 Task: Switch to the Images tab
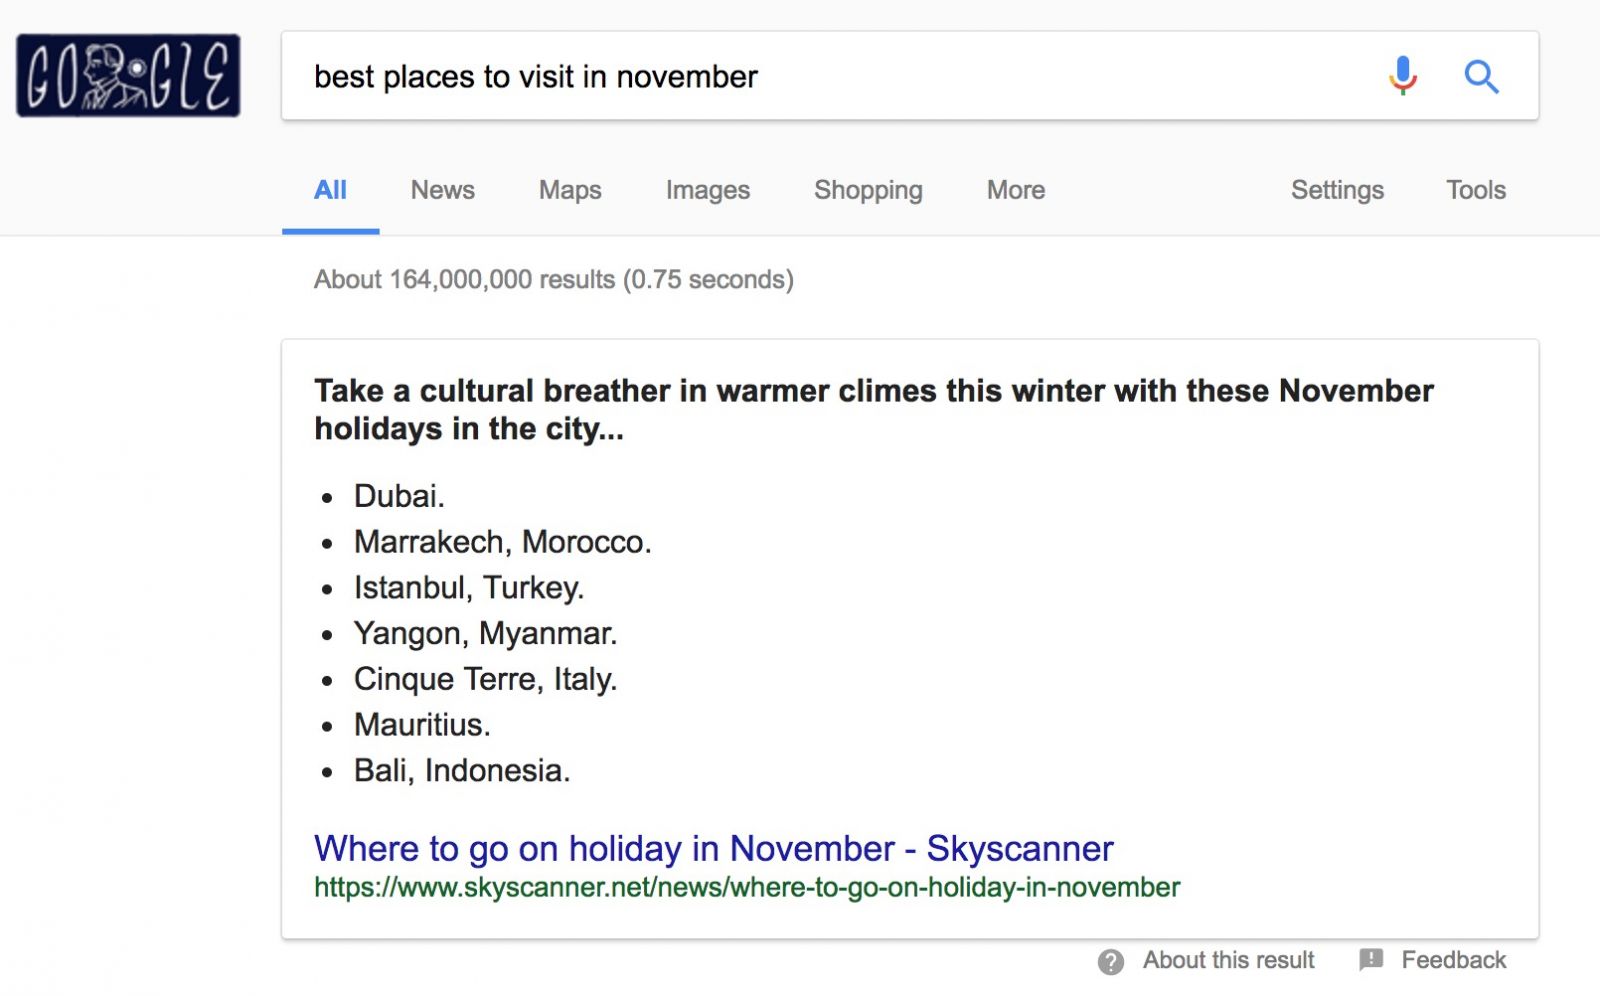(707, 190)
